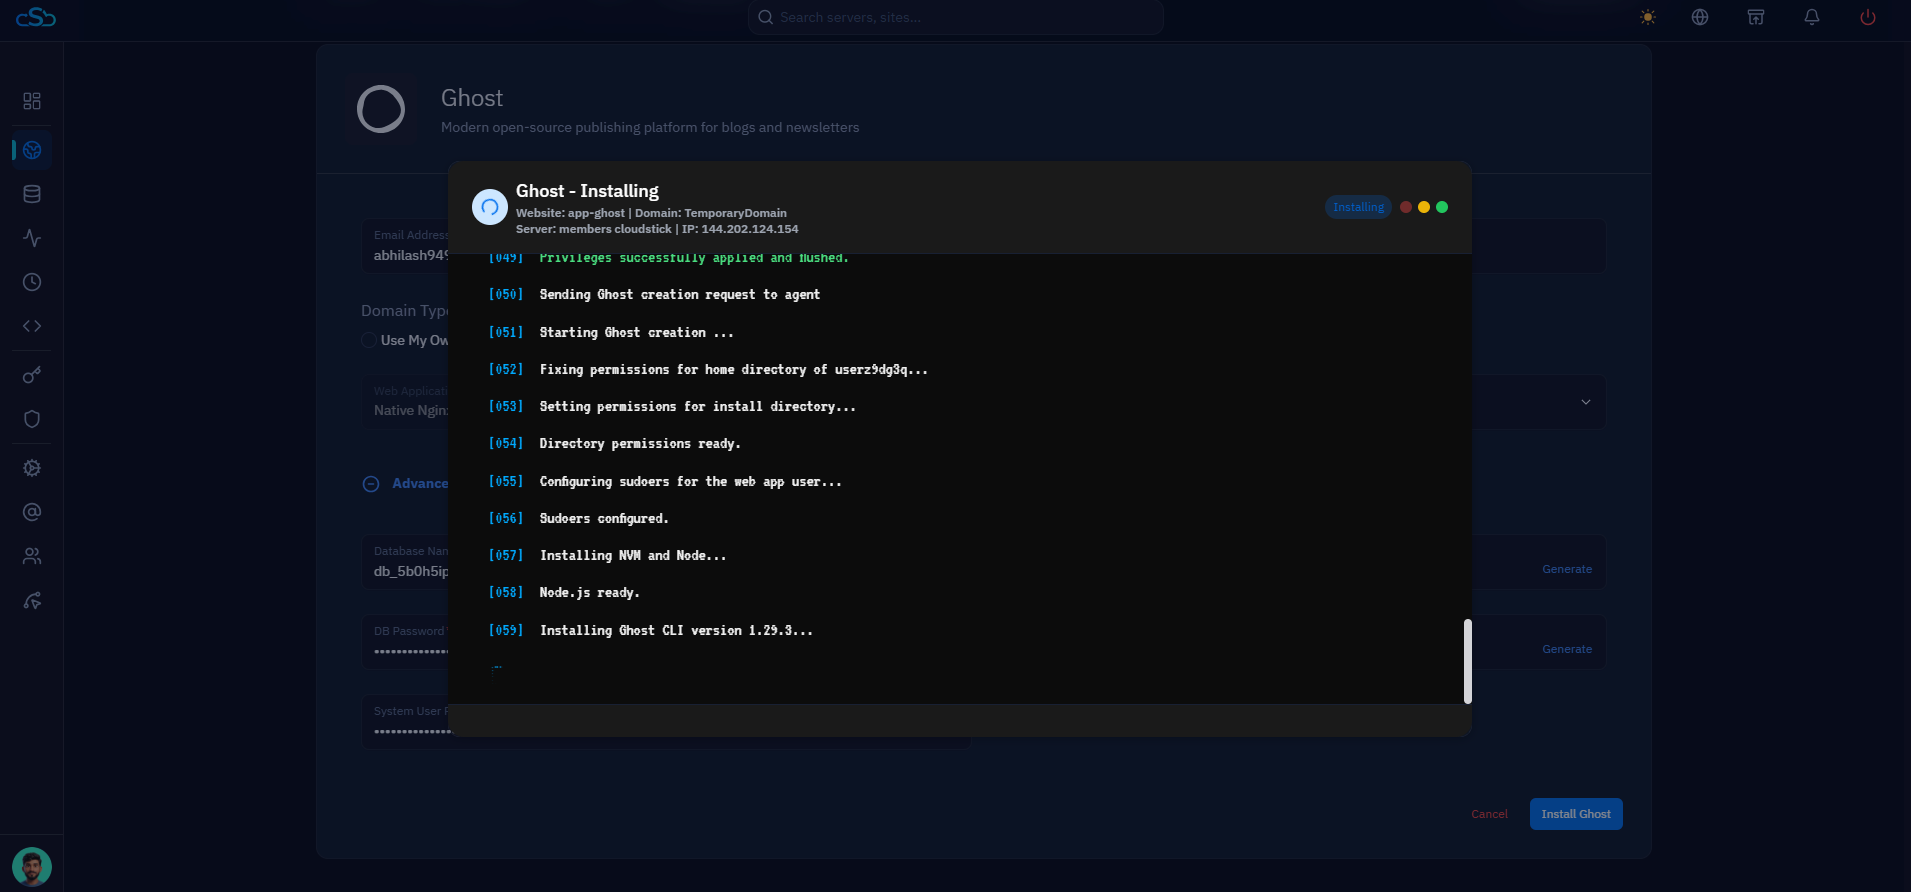Open the database icon in sidebar
Screen dimensions: 1911x892
pyautogui.click(x=32, y=194)
